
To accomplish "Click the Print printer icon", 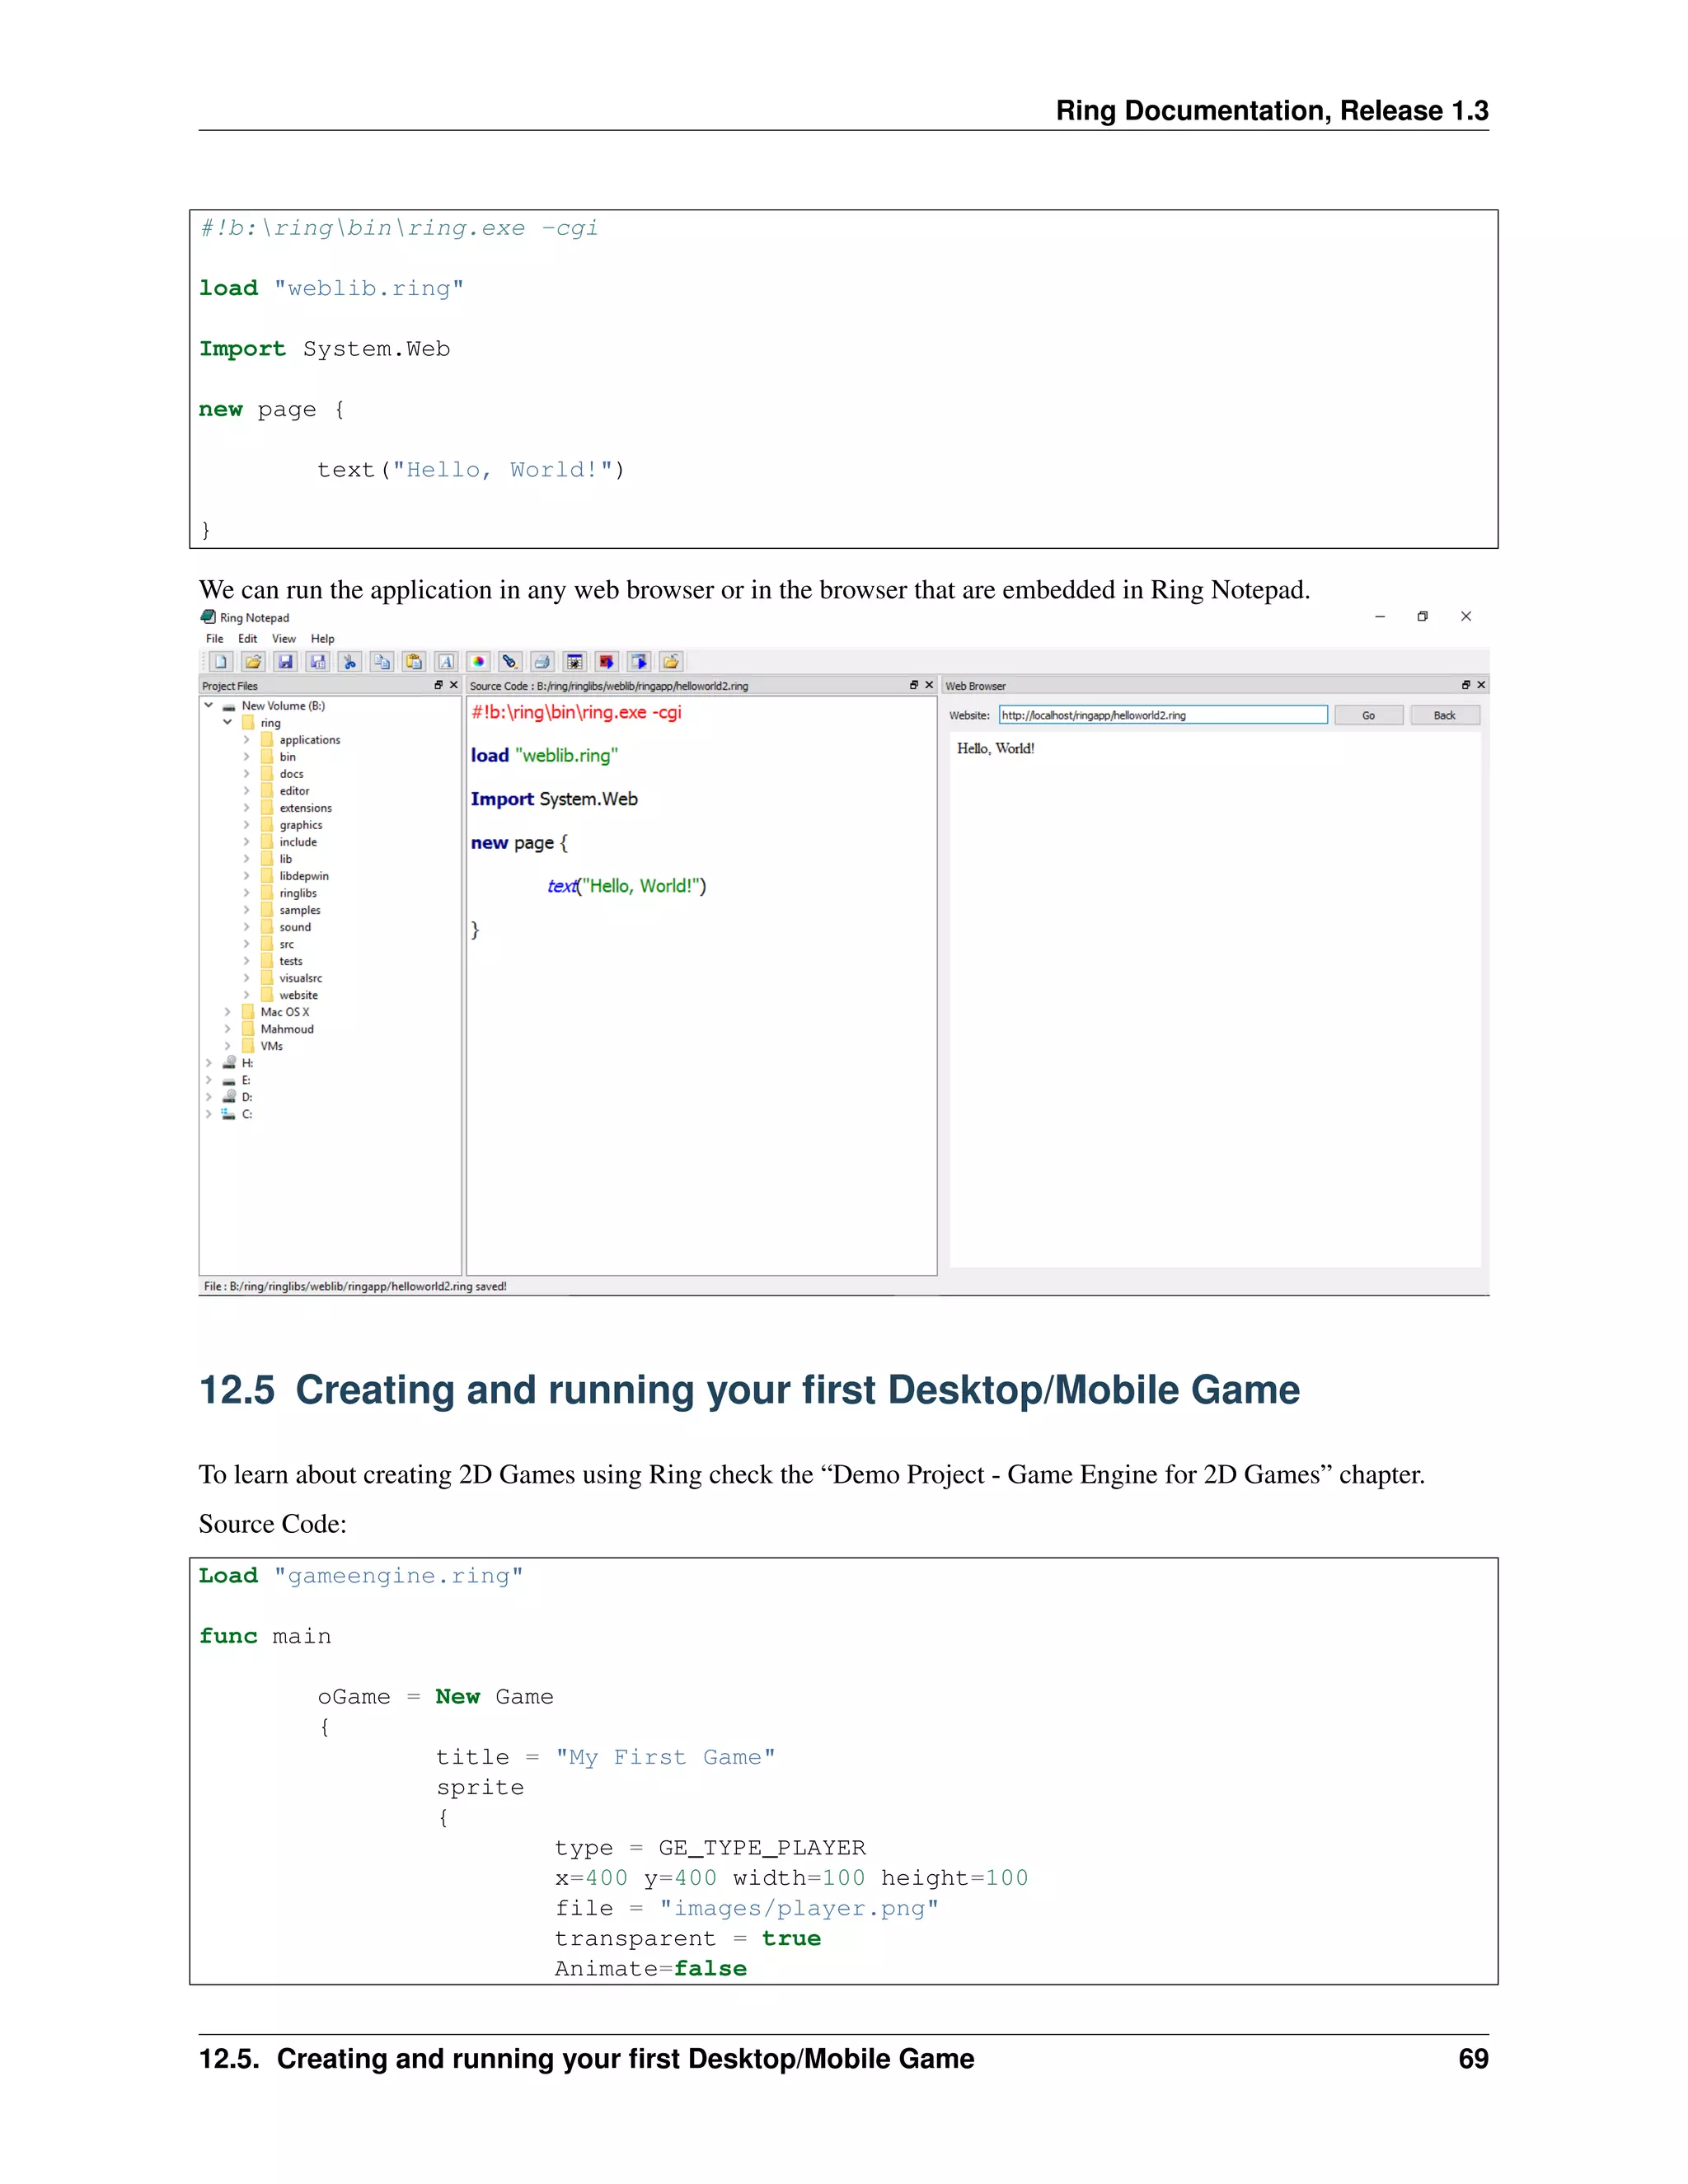I will tap(542, 662).
